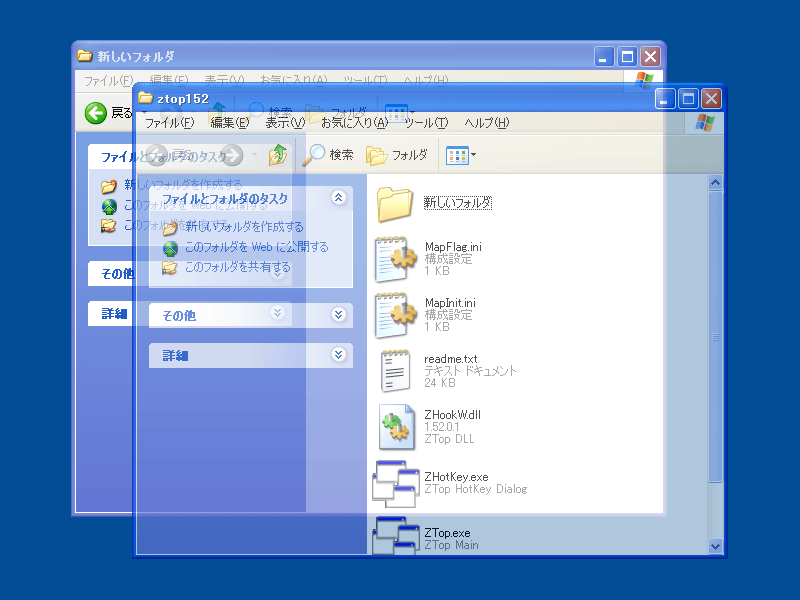
Task: Click the globe icon in 新しいフォルダ window task pane
Action: tap(109, 207)
